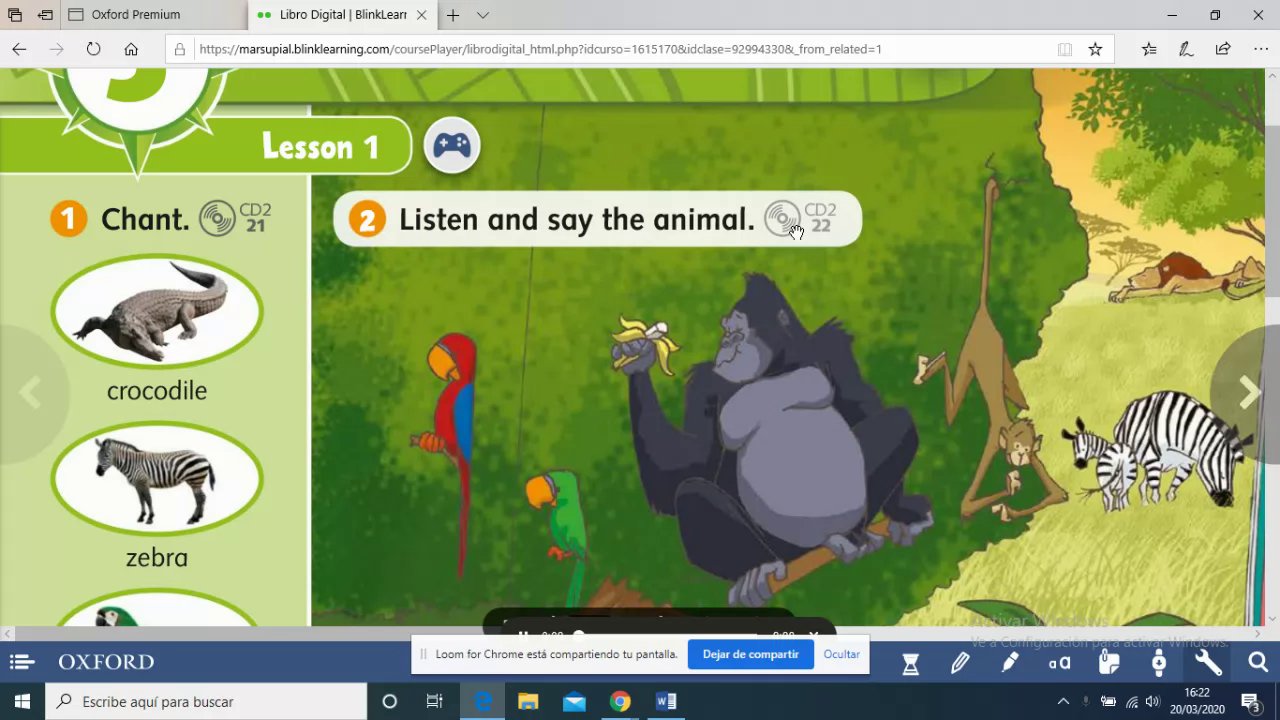Click the address bar URL

(x=540, y=49)
